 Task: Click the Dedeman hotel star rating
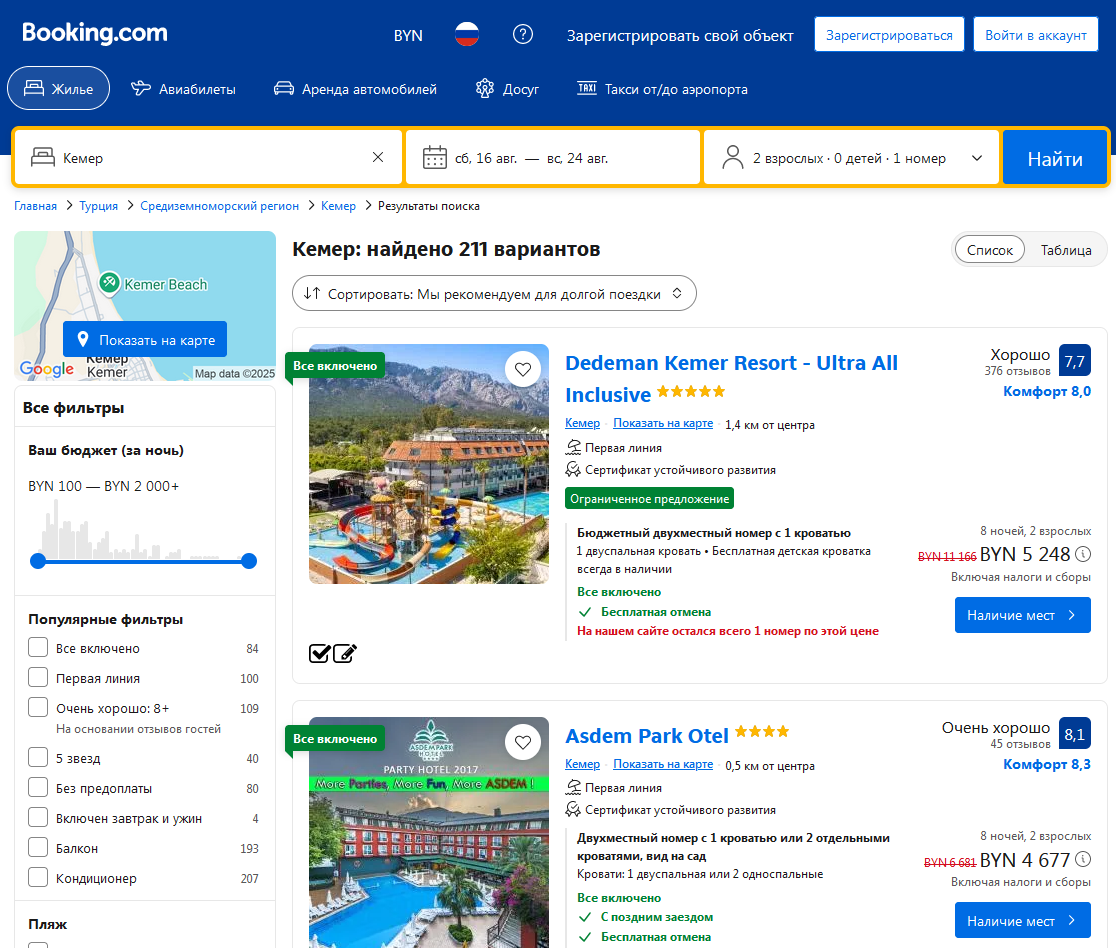tap(690, 391)
